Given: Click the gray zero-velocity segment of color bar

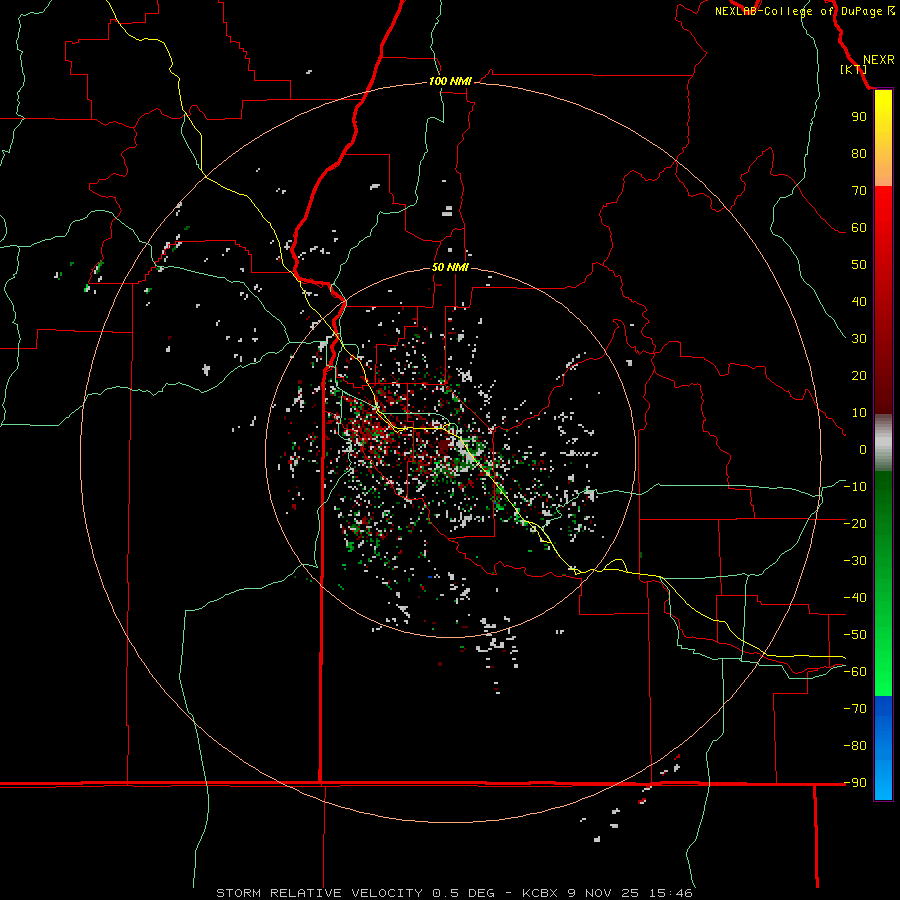Looking at the screenshot, I should point(883,443).
